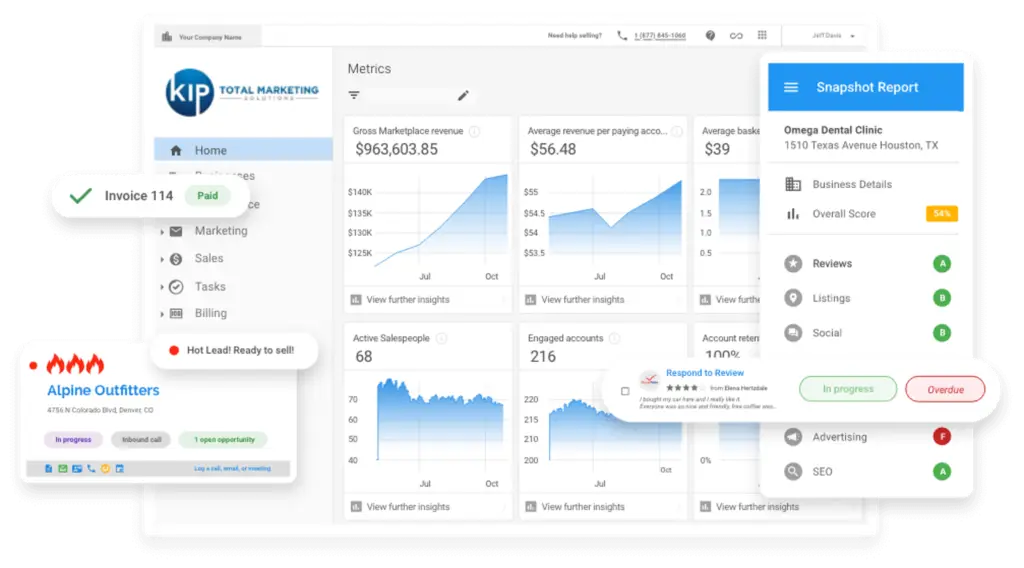This screenshot has width=1024, height=568.
Task: Expand the Sales sidebar section
Action: click(162, 259)
